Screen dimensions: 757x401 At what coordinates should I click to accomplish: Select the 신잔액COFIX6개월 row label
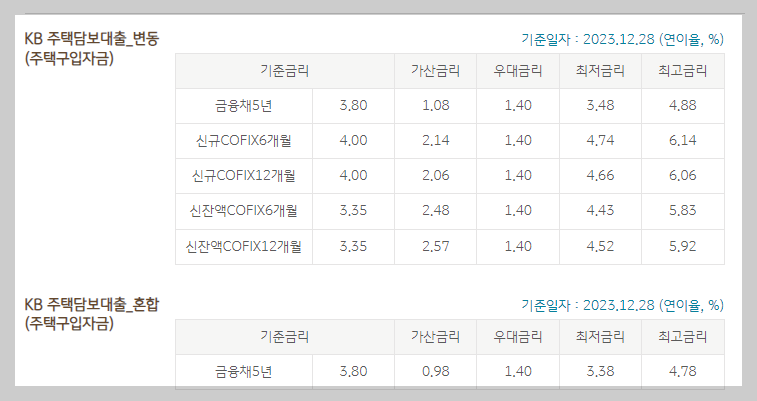[244, 210]
